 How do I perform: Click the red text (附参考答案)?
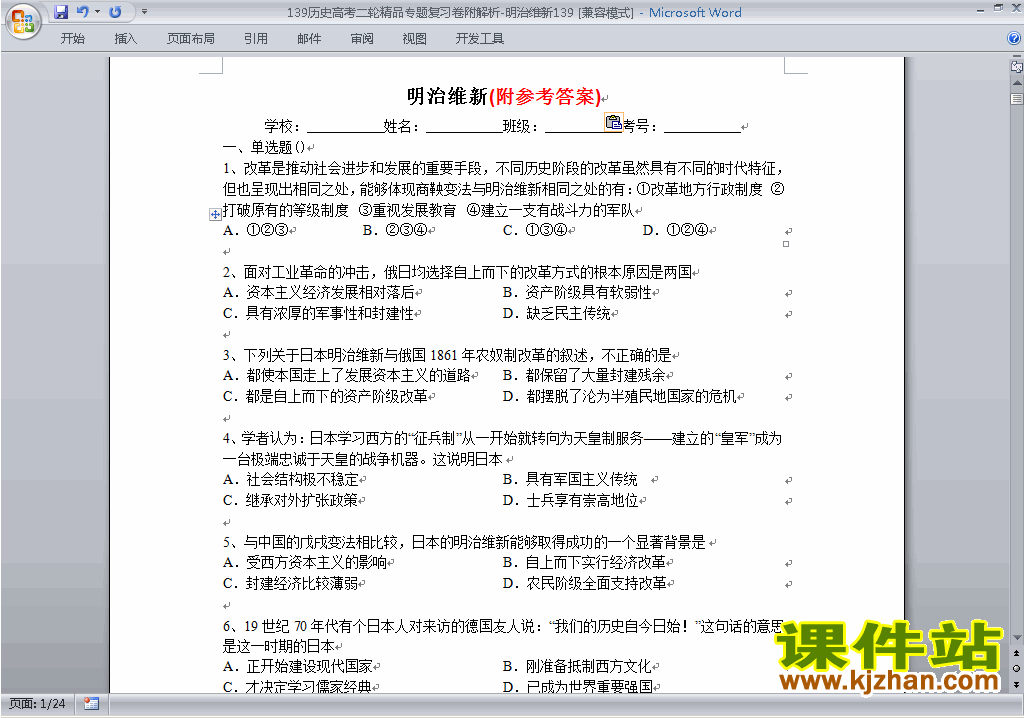545,97
